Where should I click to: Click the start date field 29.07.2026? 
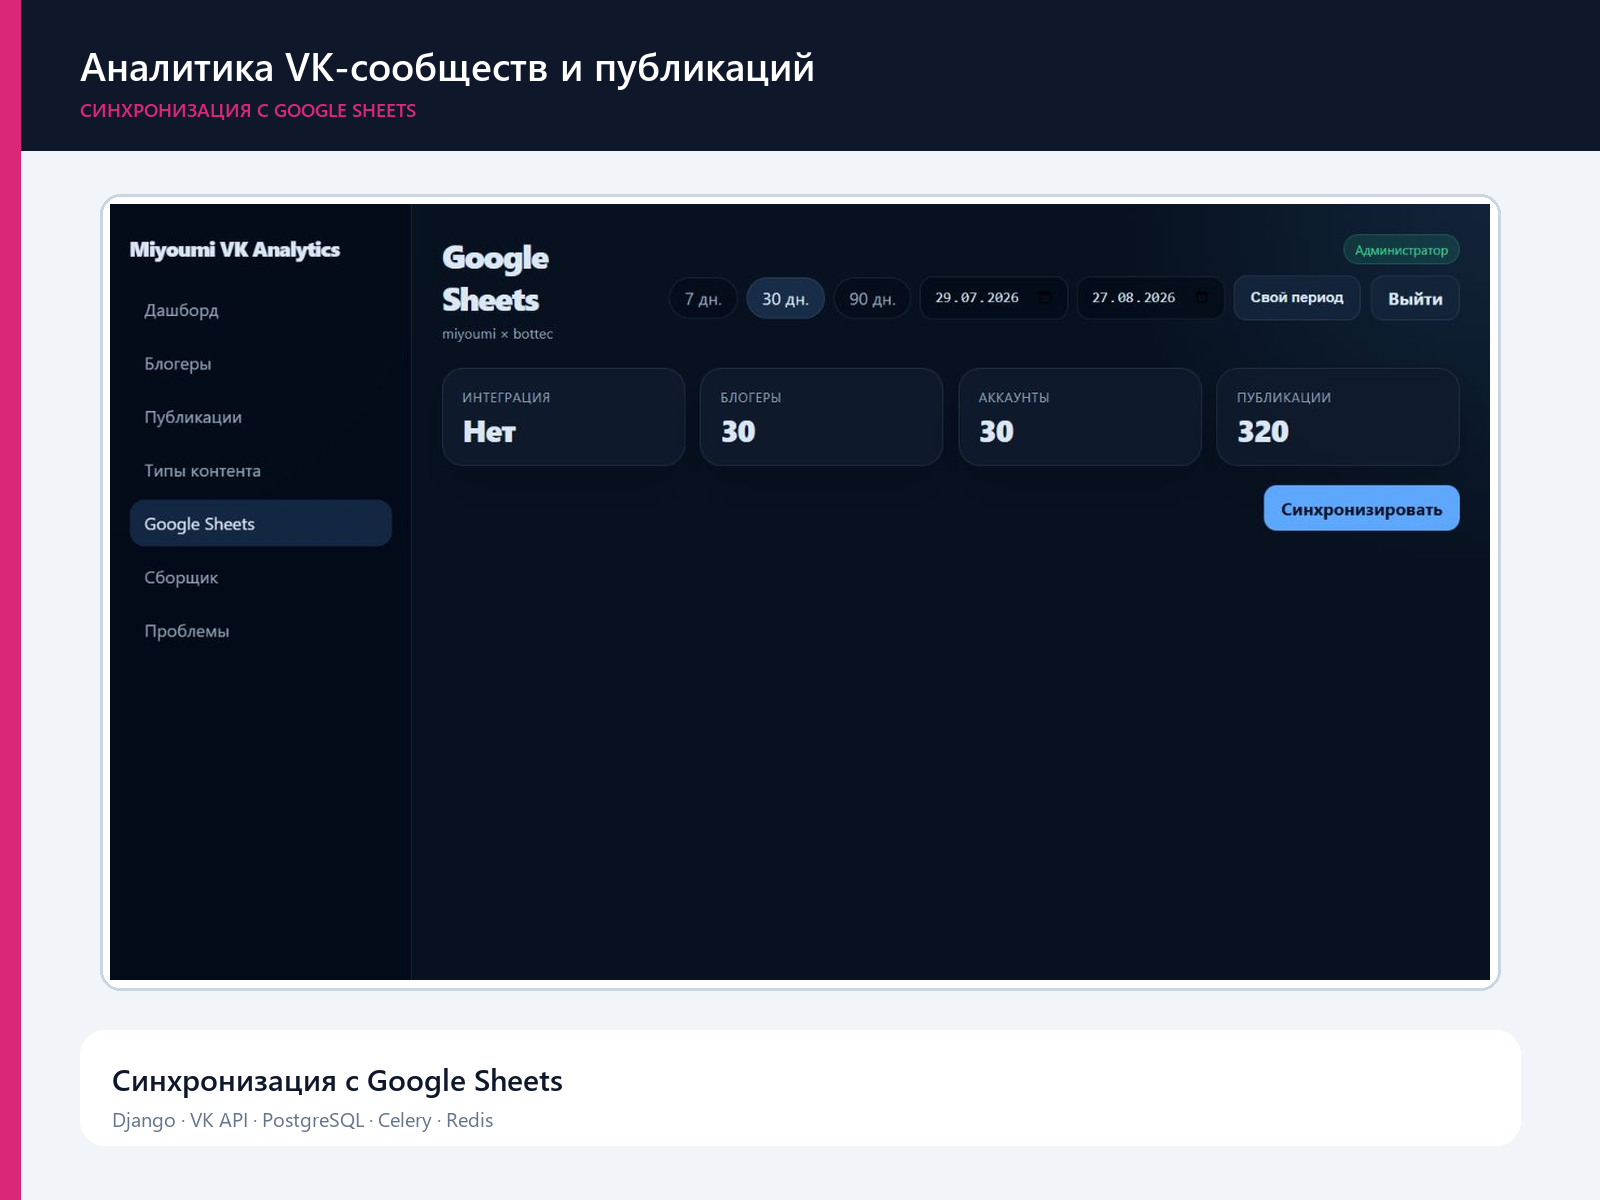click(993, 298)
